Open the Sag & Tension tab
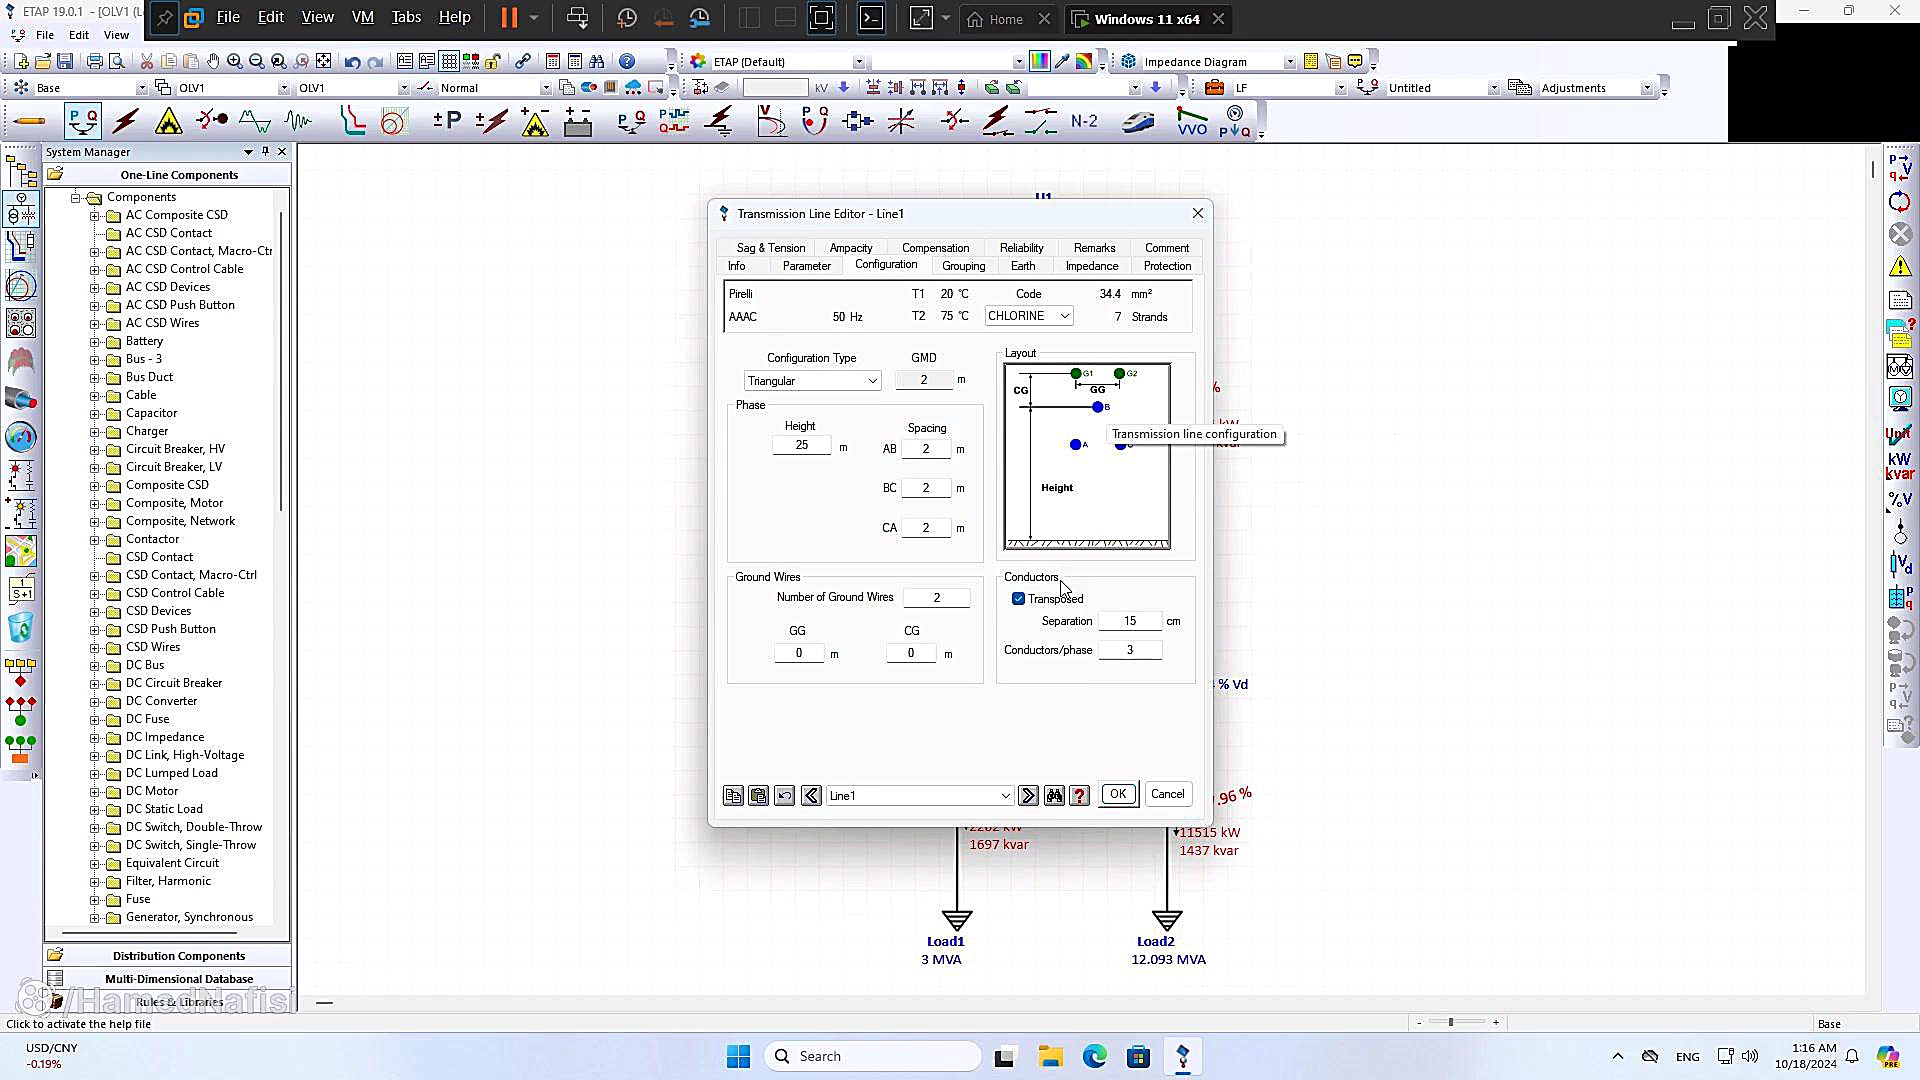 click(770, 248)
